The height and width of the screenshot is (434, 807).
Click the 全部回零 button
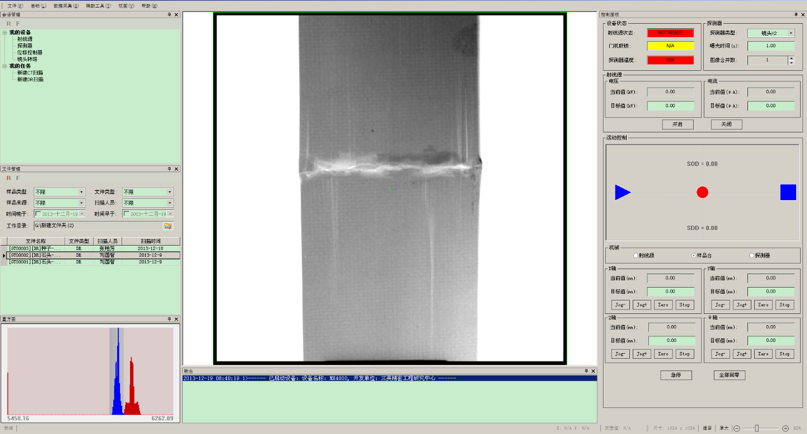tap(730, 375)
